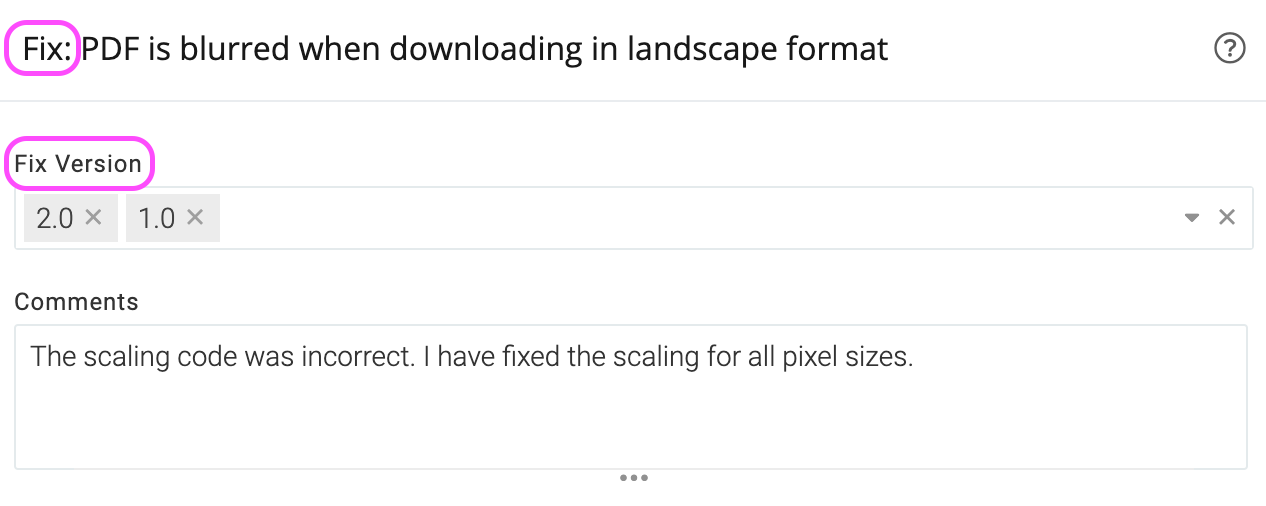
Task: Click blank area below the comment text
Action: (x=630, y=430)
